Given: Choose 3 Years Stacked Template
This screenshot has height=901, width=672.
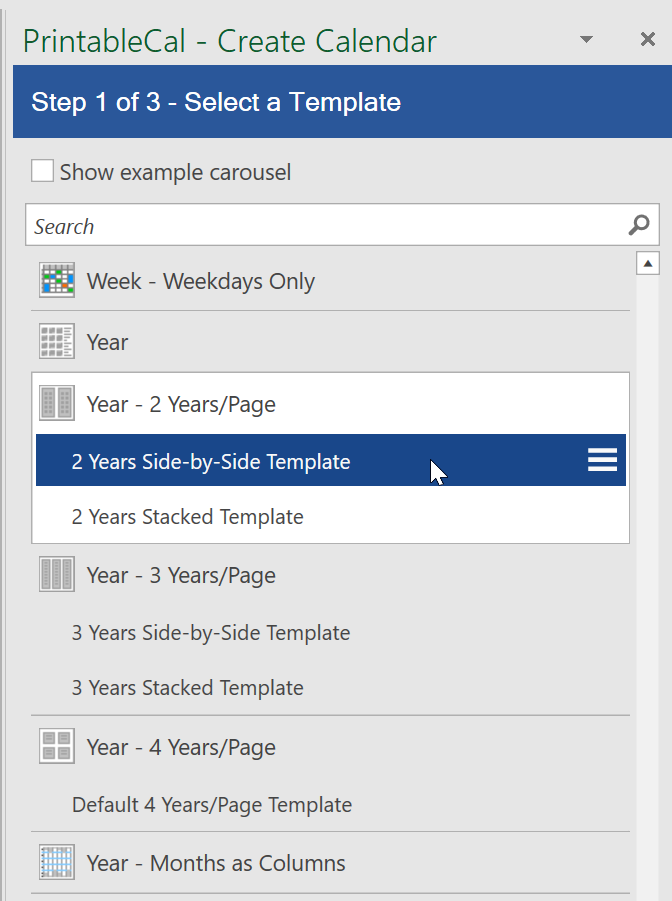Looking at the screenshot, I should (x=187, y=688).
